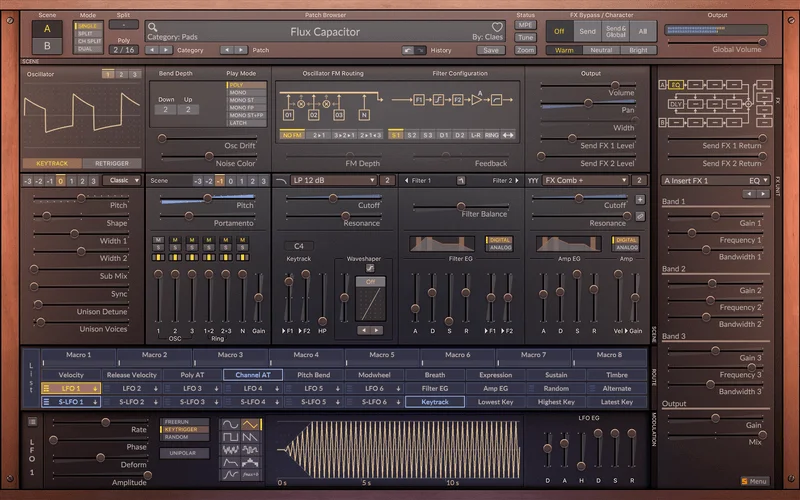Open A Insert FX 1 EQ dropdown
This screenshot has height=500, width=800.
tap(715, 181)
